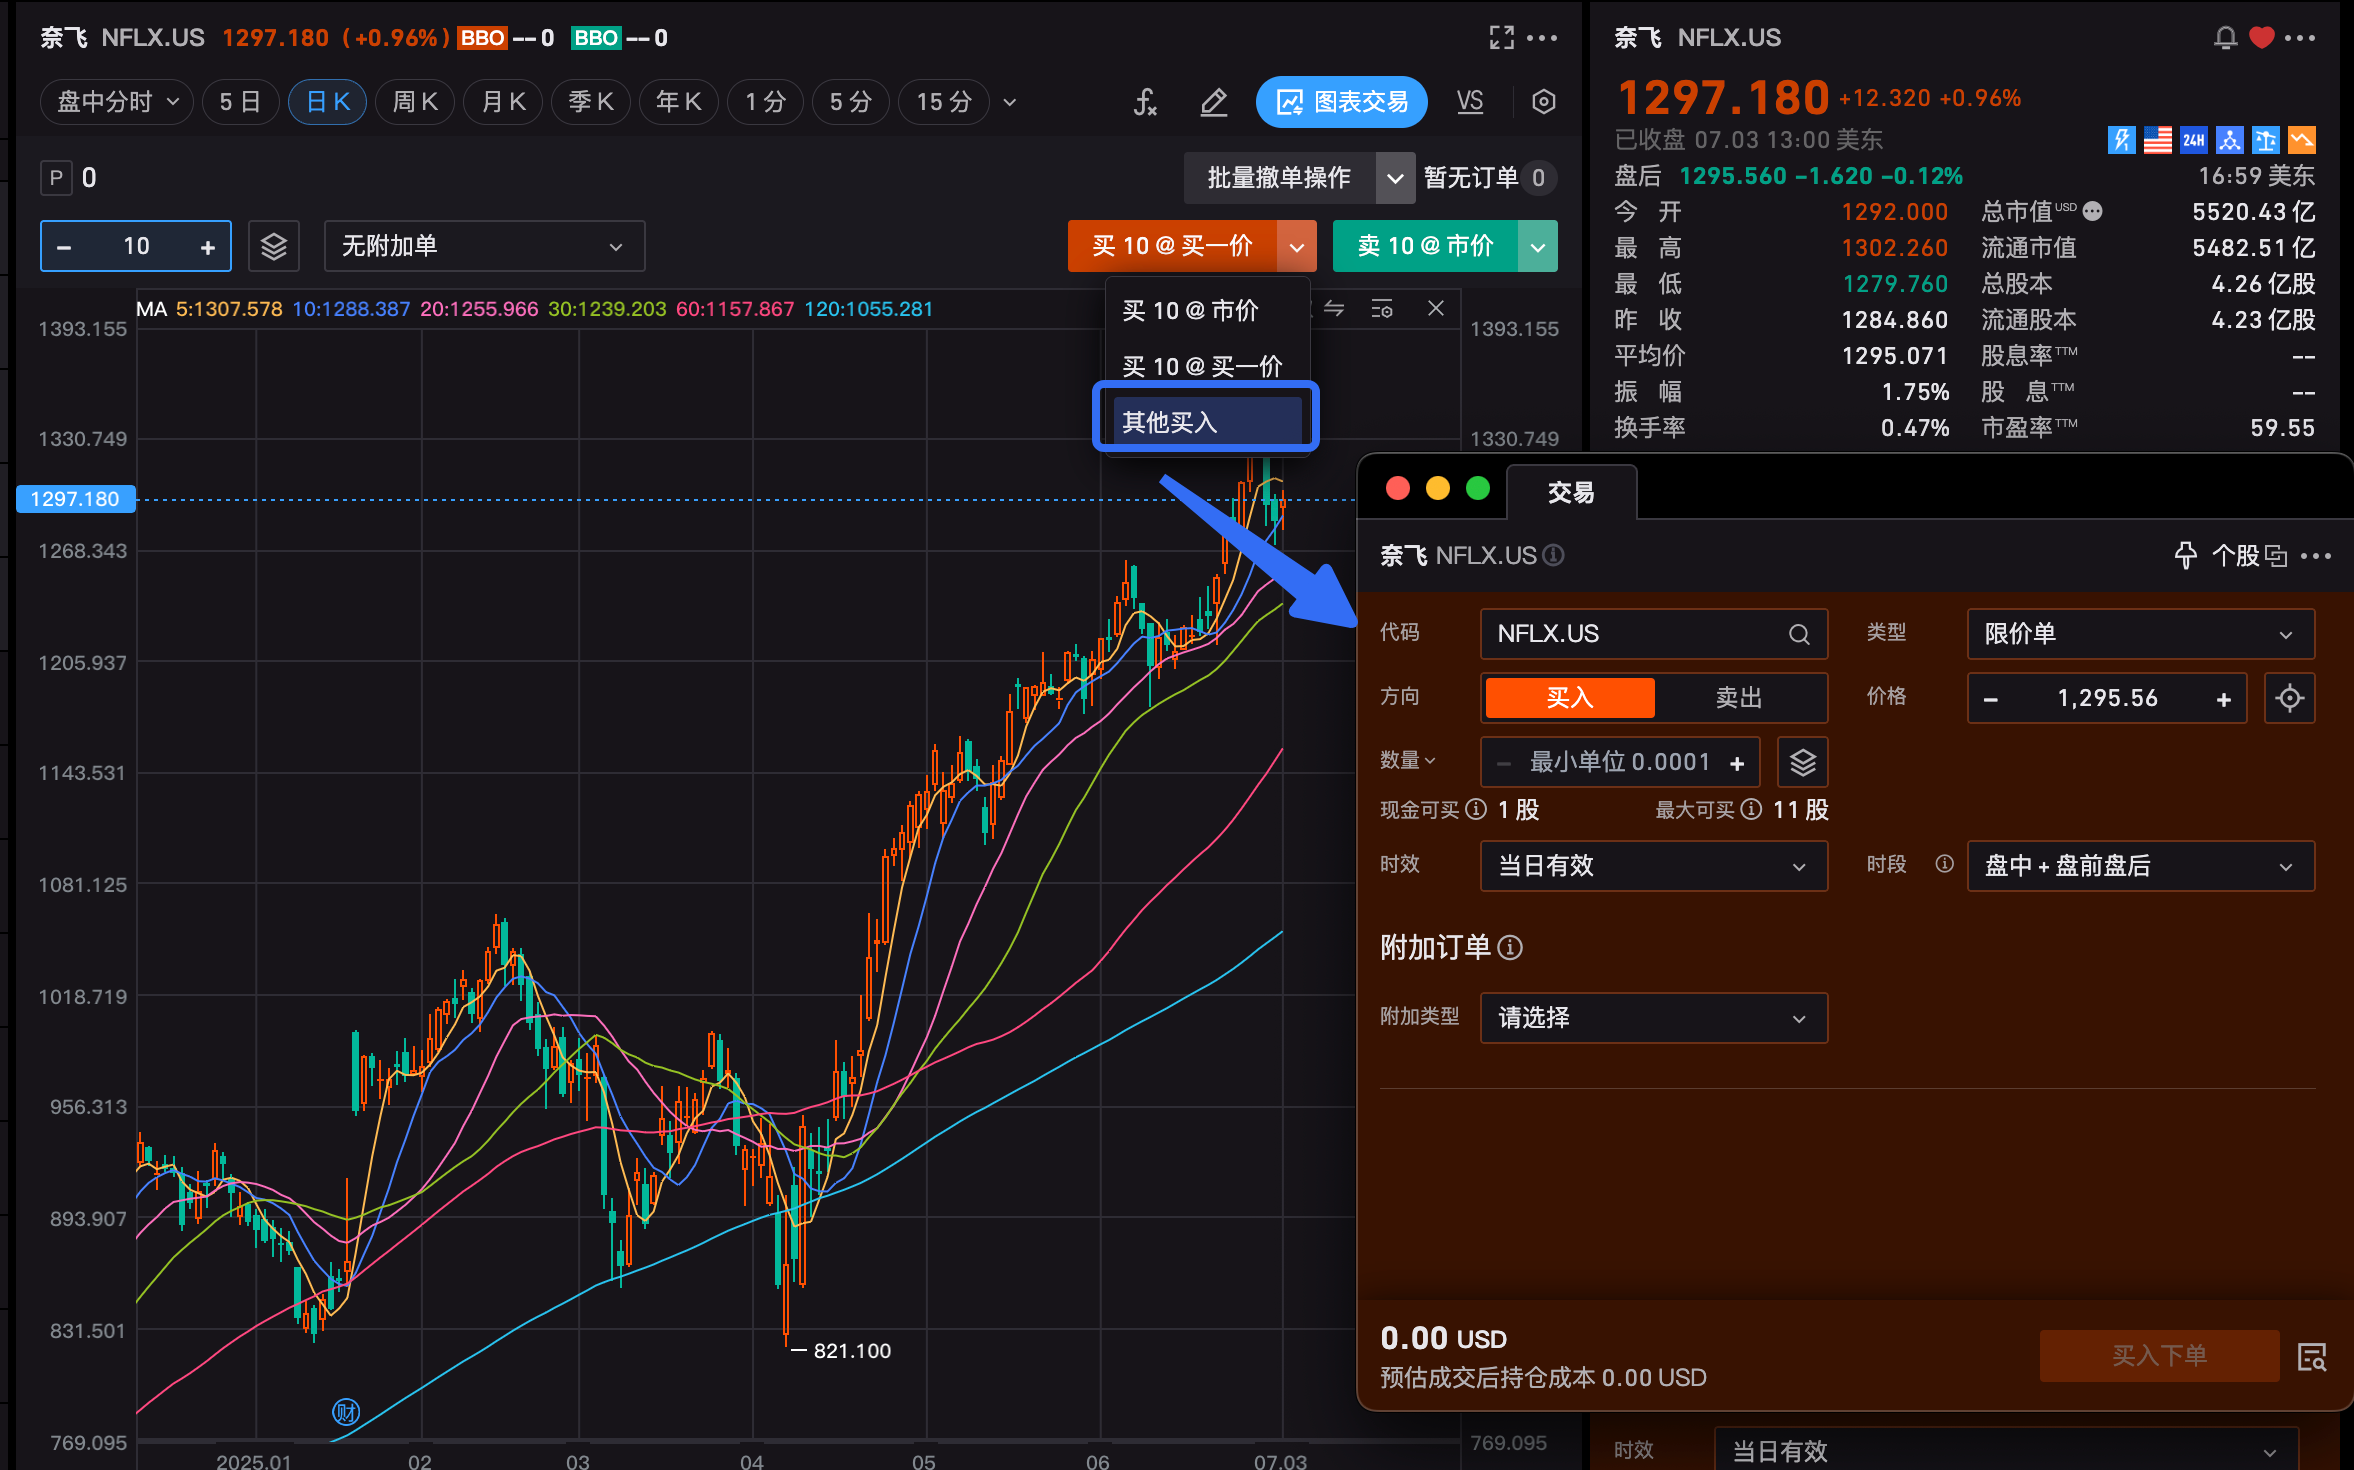Screen dimensions: 2354x1470
Task: Open the indicator formula (fx) tool
Action: coord(1145,102)
